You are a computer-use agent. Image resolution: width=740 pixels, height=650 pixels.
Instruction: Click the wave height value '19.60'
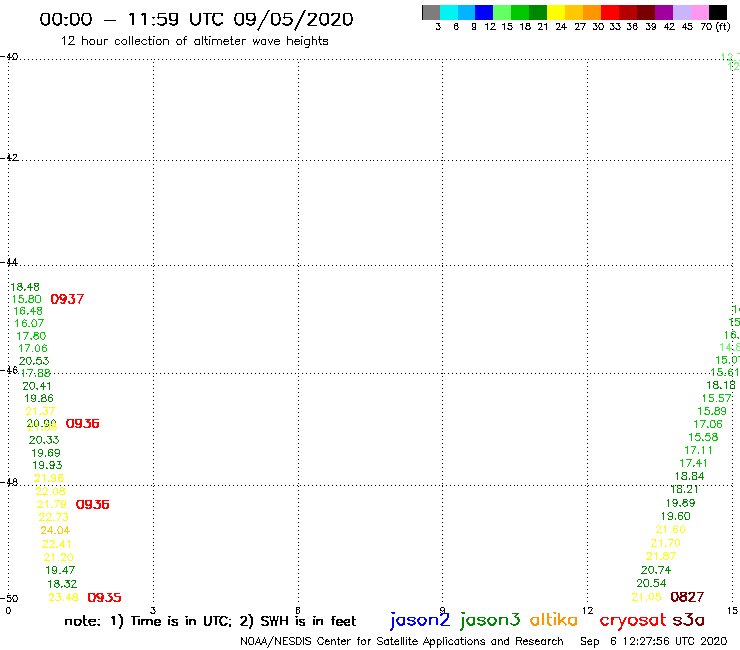[675, 516]
